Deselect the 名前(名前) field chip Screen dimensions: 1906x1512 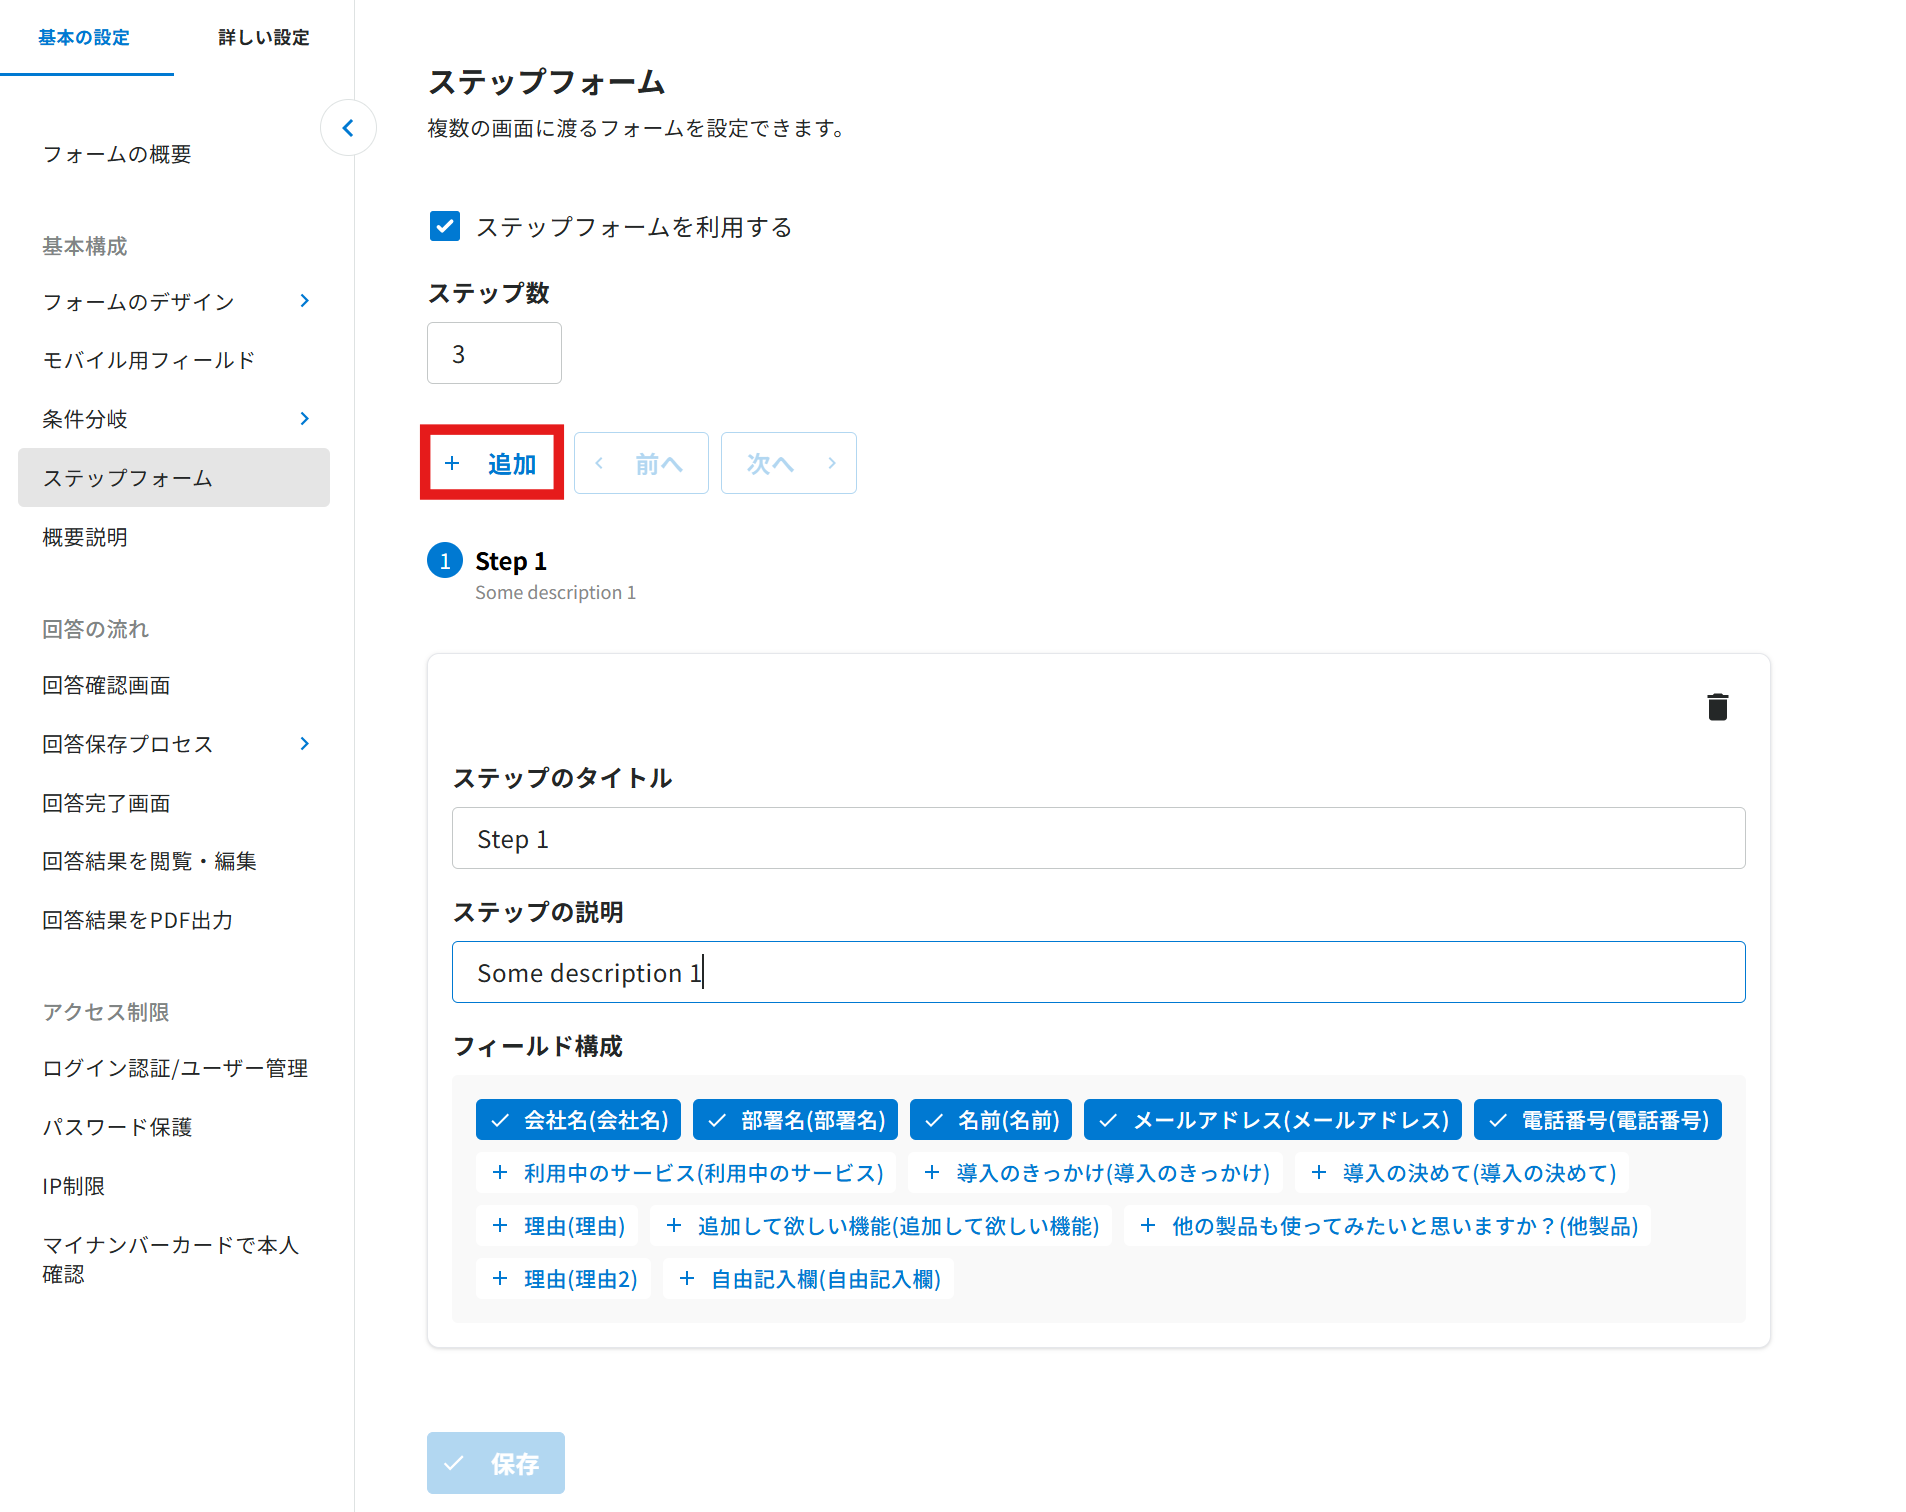(991, 1120)
